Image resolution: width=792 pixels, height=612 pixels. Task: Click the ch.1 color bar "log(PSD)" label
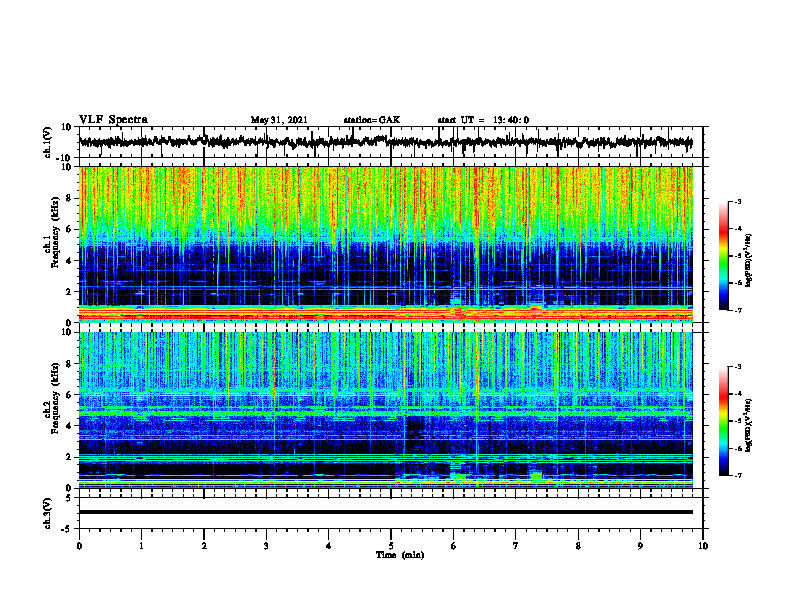tap(748, 260)
